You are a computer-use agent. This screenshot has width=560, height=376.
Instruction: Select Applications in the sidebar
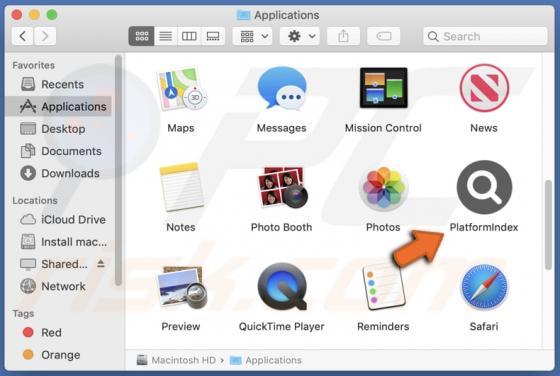pos(59,106)
